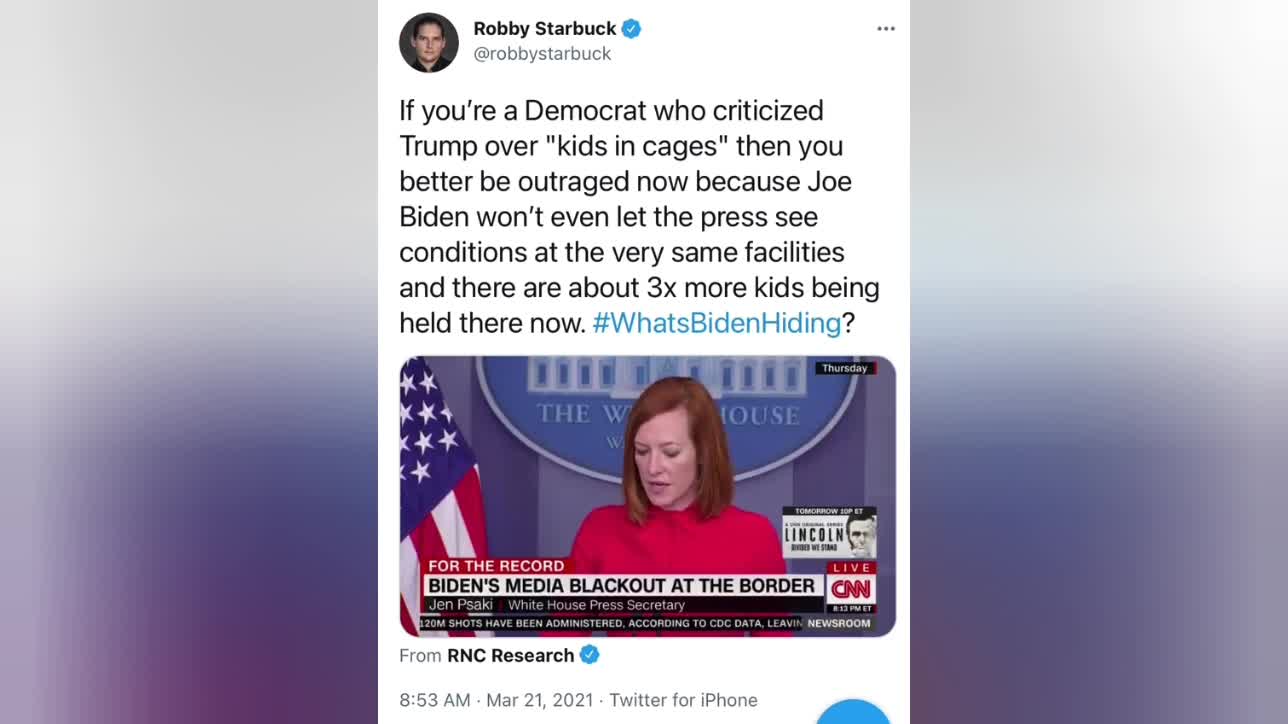Open the 8:53 AM tweet timestamp
This screenshot has height=724, width=1288.
pyautogui.click(x=435, y=700)
